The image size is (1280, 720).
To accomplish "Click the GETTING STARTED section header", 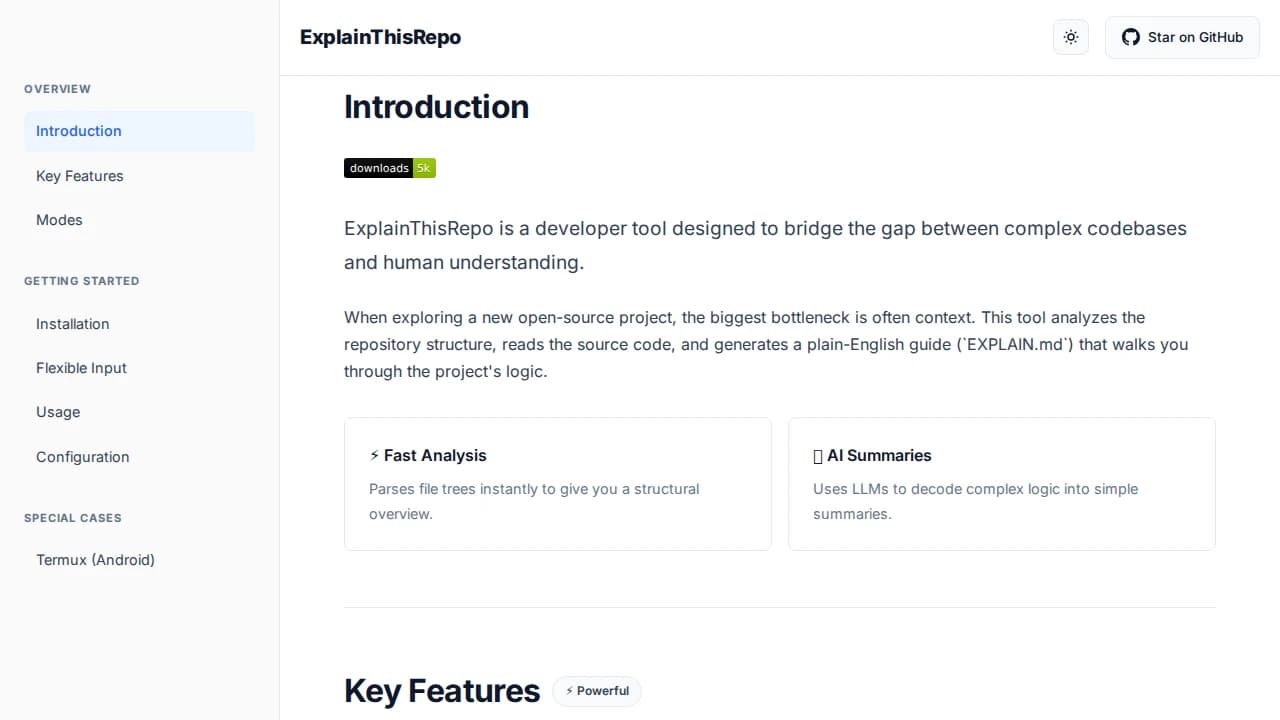I will tap(81, 281).
